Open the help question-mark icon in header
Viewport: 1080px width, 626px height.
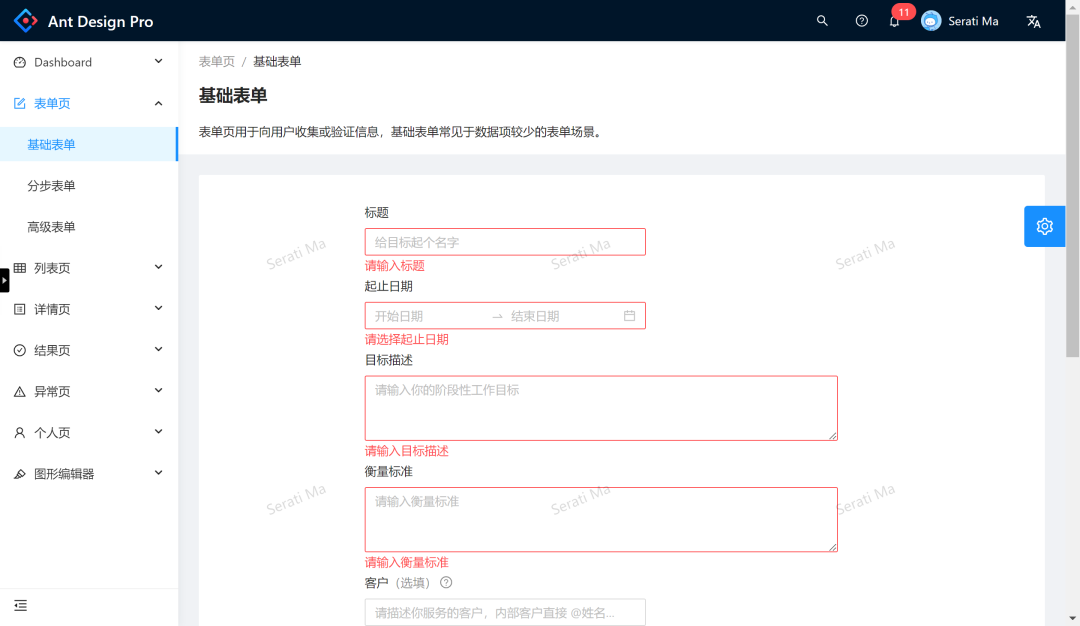[862, 21]
